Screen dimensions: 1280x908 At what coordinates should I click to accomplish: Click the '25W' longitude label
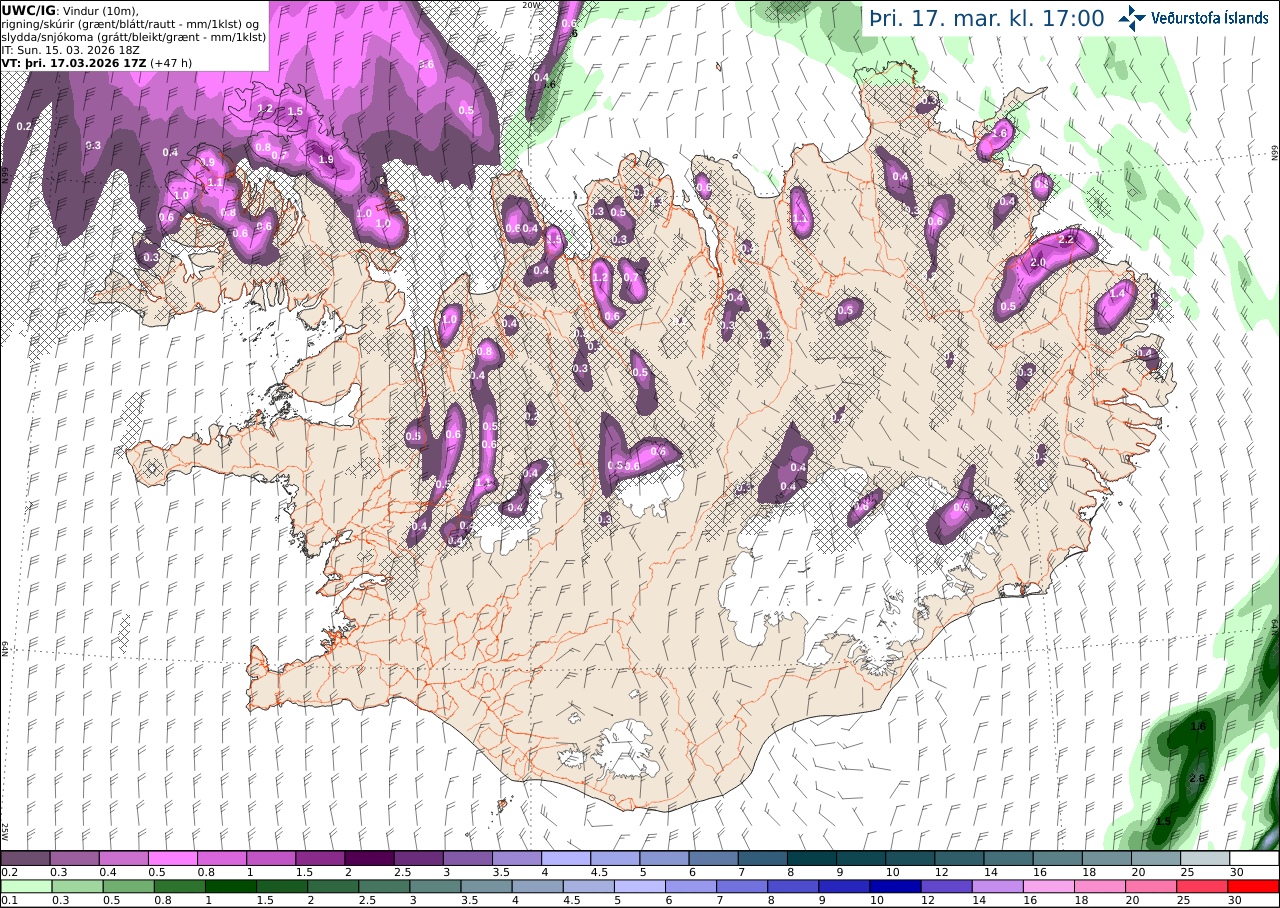(5, 831)
